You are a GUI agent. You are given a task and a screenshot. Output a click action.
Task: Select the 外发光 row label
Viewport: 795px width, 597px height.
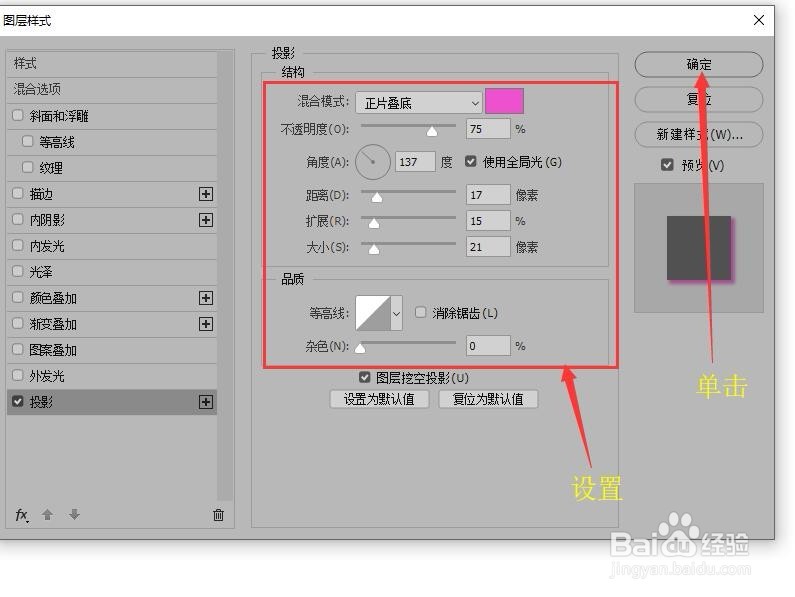pyautogui.click(x=47, y=376)
